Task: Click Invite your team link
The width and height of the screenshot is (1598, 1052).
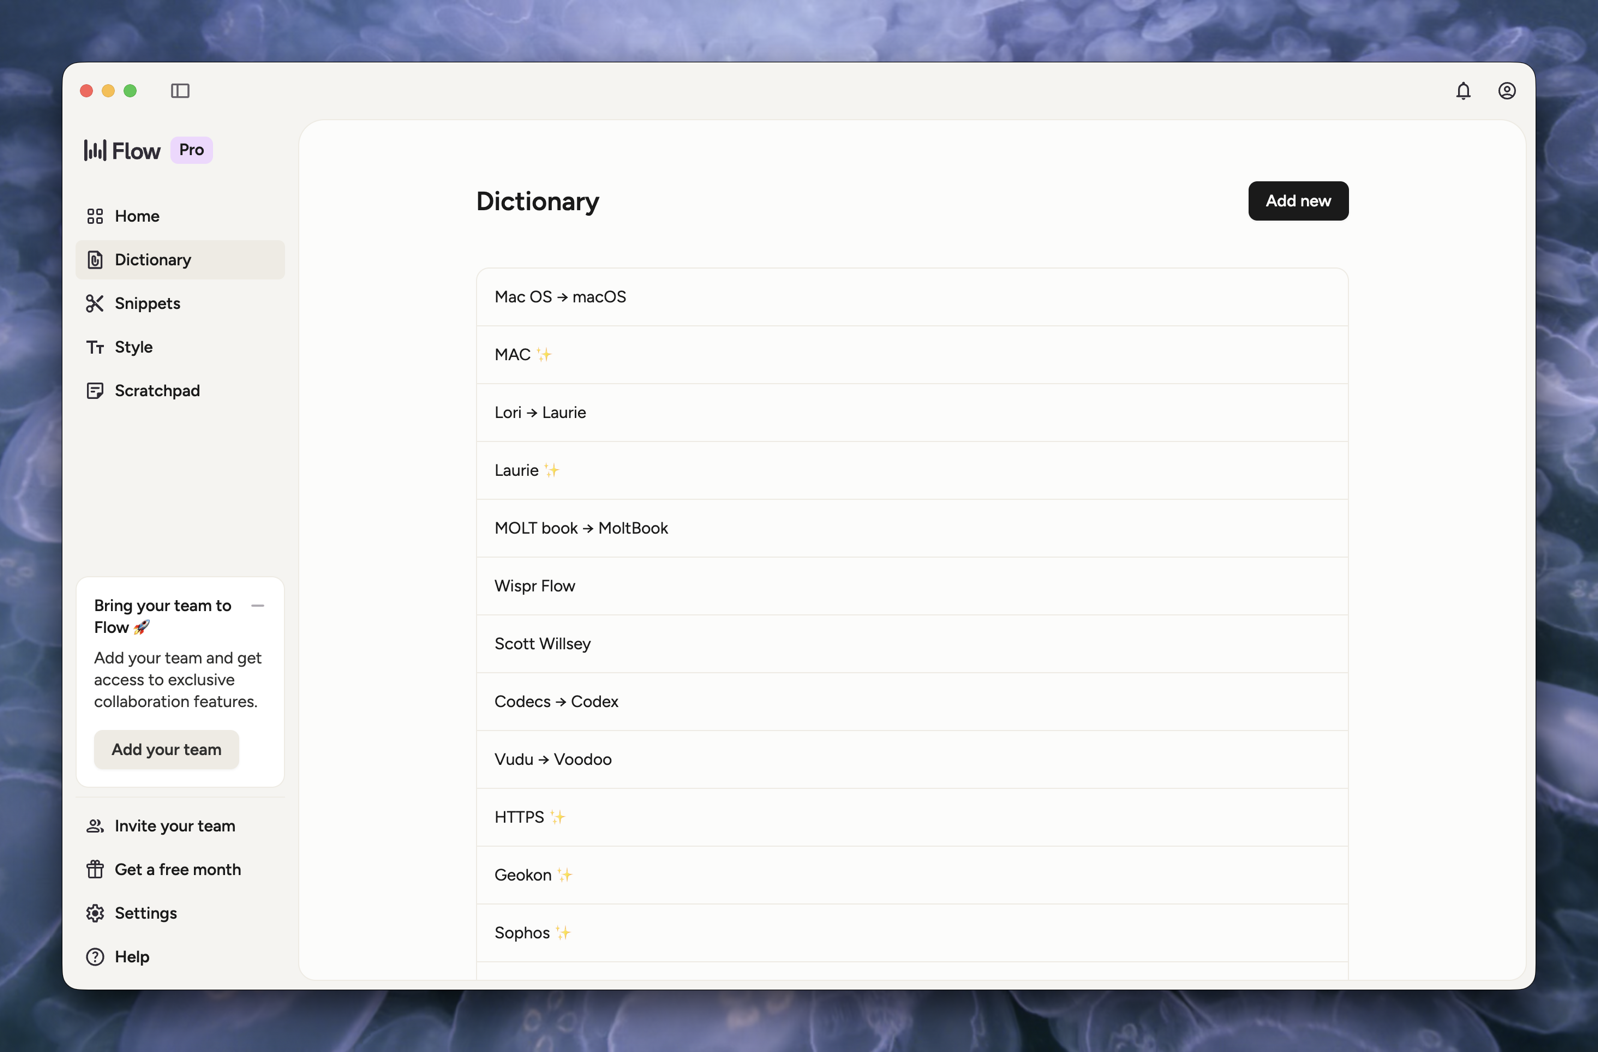Action: (180, 826)
